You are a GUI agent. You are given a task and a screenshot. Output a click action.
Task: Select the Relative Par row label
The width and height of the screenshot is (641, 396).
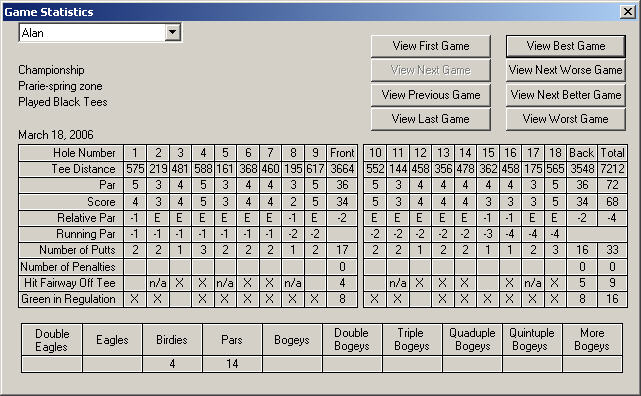click(71, 218)
